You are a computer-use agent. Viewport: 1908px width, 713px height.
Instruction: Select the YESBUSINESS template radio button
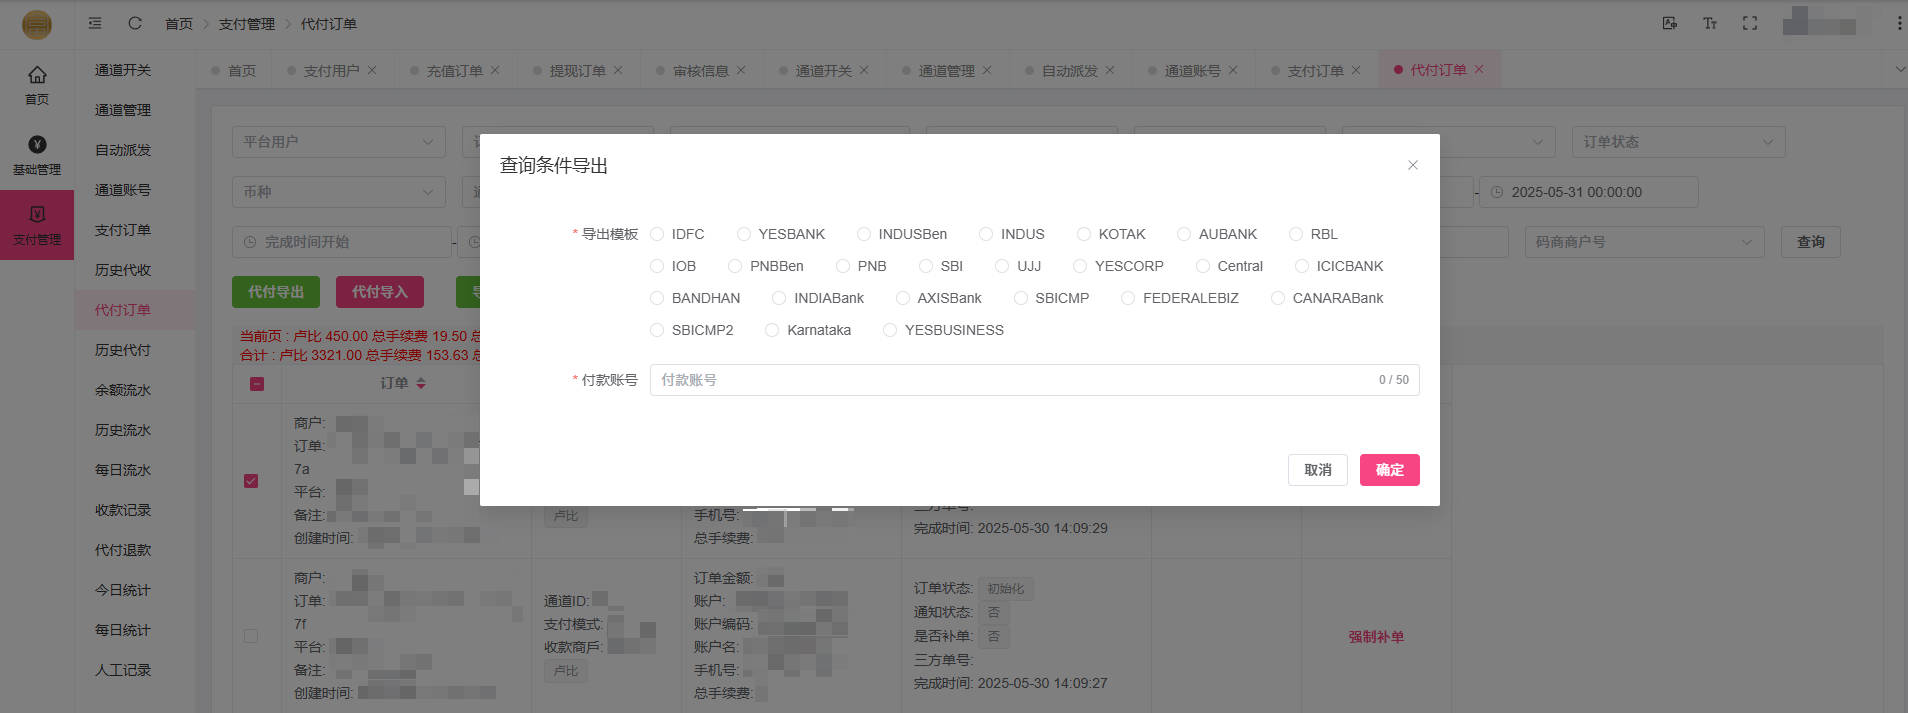(x=890, y=330)
